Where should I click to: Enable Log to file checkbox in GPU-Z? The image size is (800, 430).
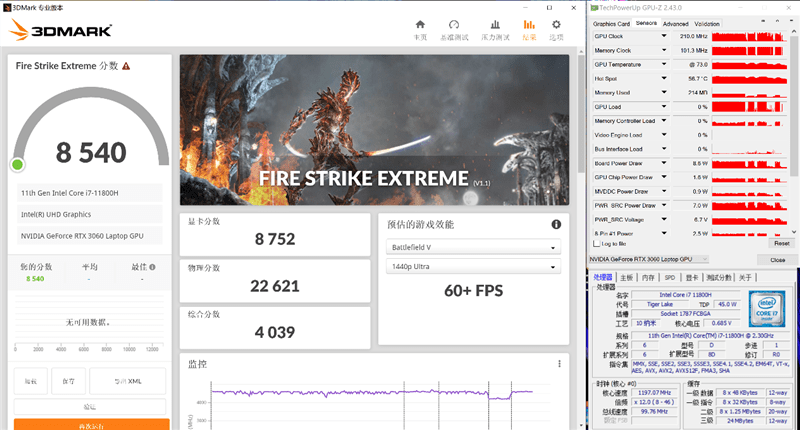(x=596, y=243)
